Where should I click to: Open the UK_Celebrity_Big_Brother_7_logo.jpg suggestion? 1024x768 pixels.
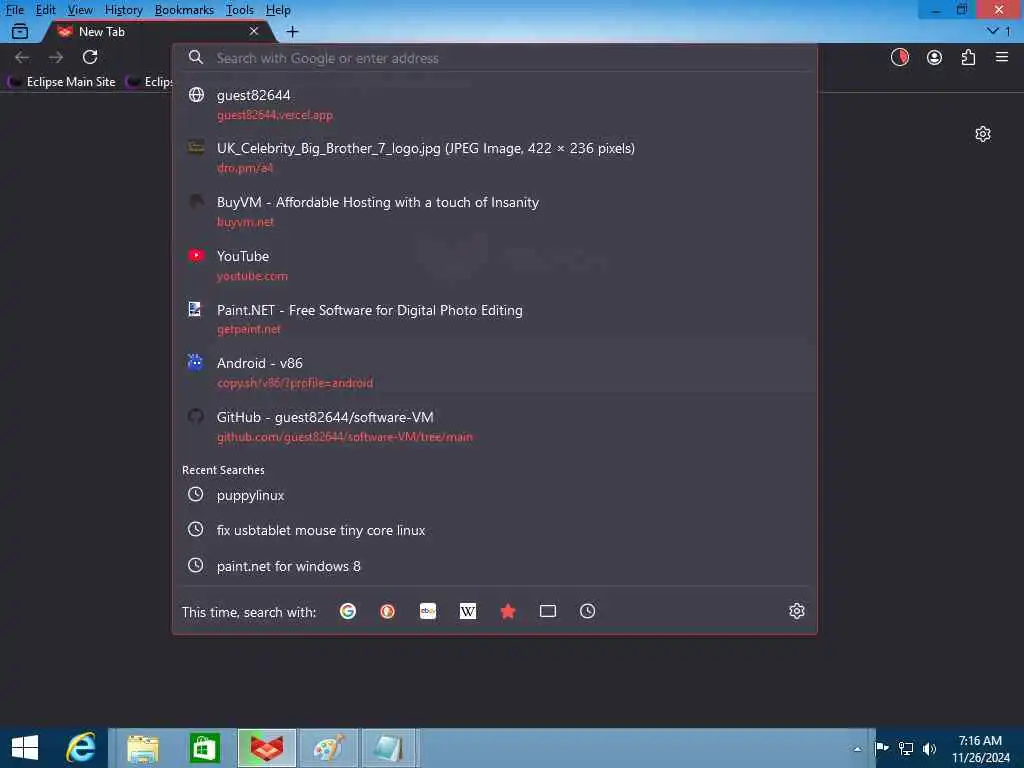point(494,158)
